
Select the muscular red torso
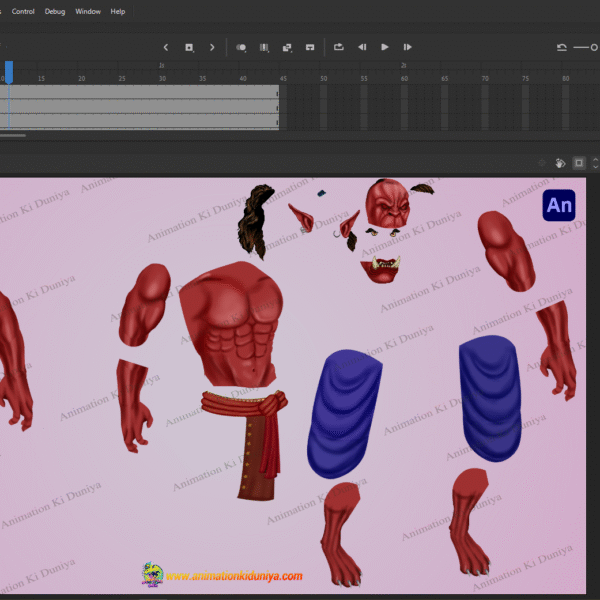point(232,324)
